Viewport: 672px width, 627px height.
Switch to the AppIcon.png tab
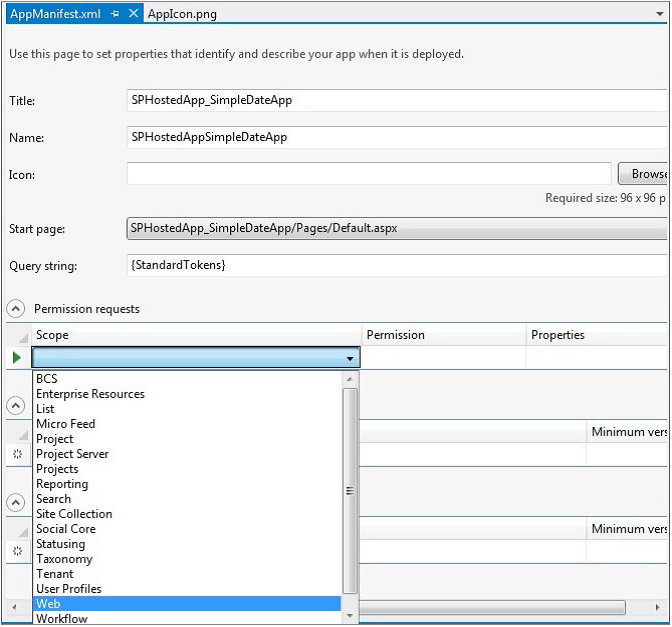182,14
